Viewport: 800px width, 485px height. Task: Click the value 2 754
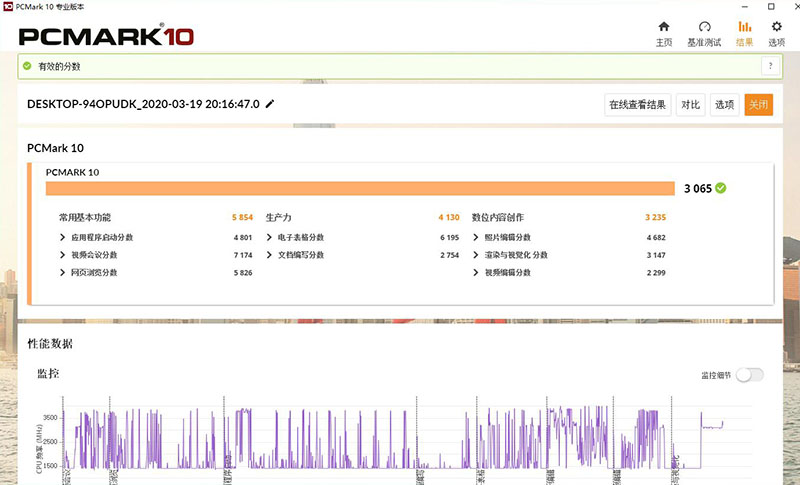pos(449,254)
